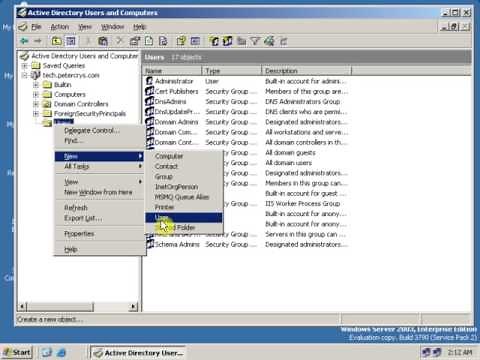The width and height of the screenshot is (480, 360).
Task: Toggle the Show/Hide Console Tree icon
Action: (71, 41)
